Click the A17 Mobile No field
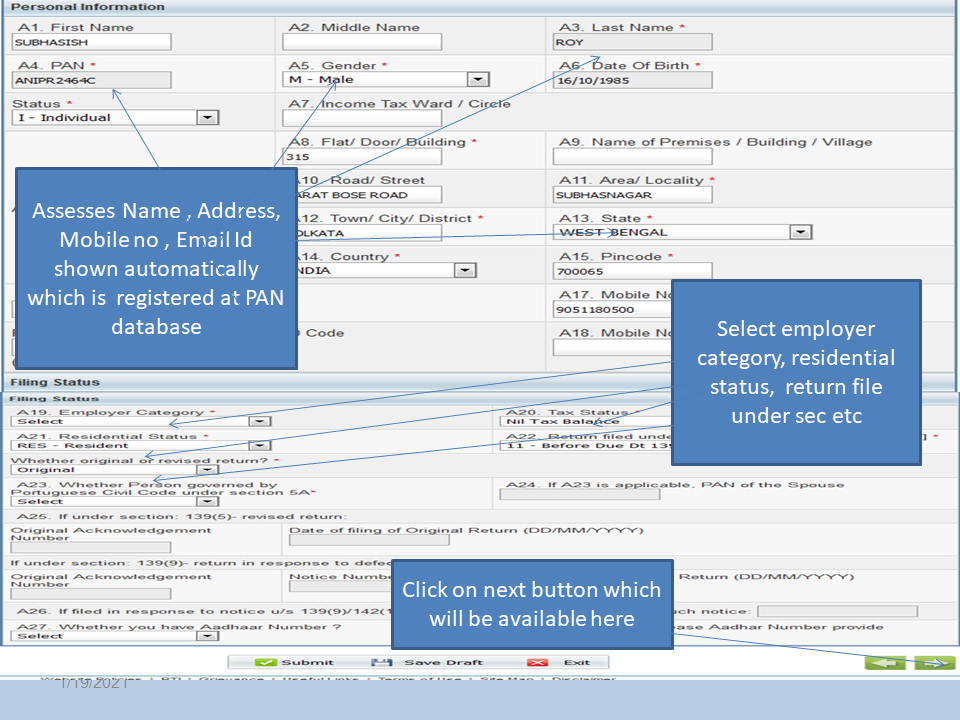 612,309
